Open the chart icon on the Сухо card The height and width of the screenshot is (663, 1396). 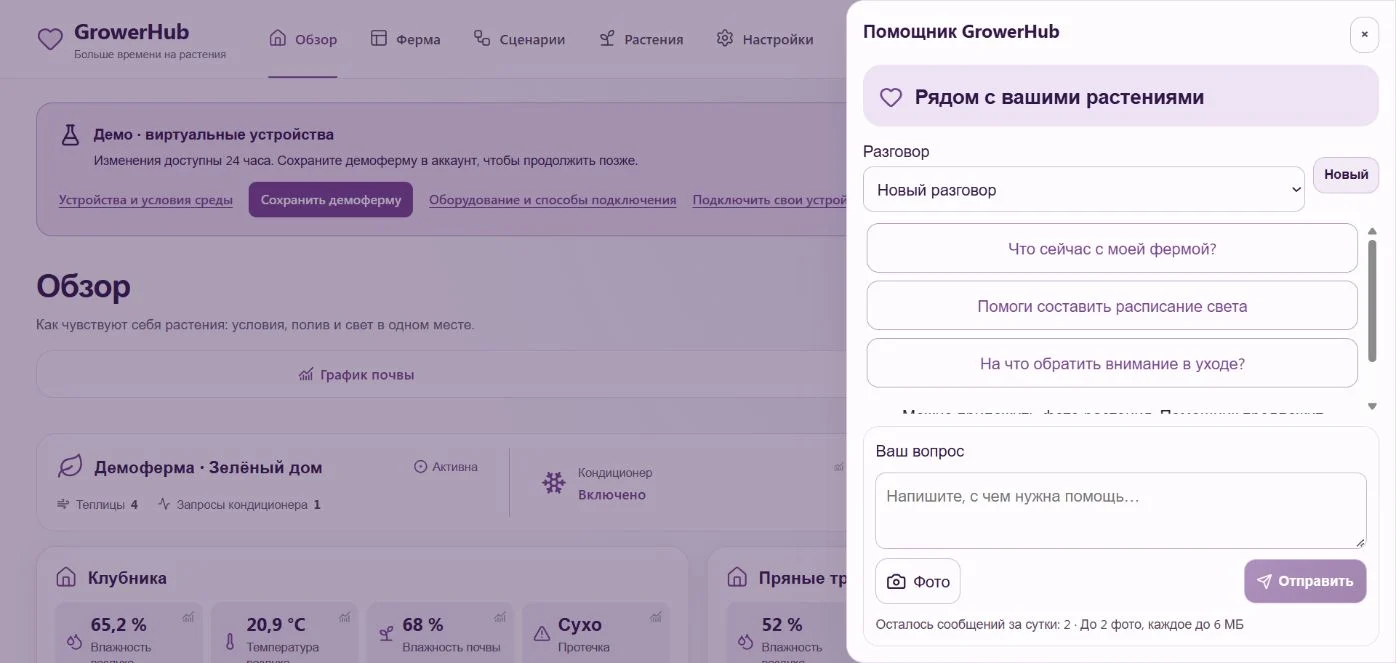[x=657, y=617]
